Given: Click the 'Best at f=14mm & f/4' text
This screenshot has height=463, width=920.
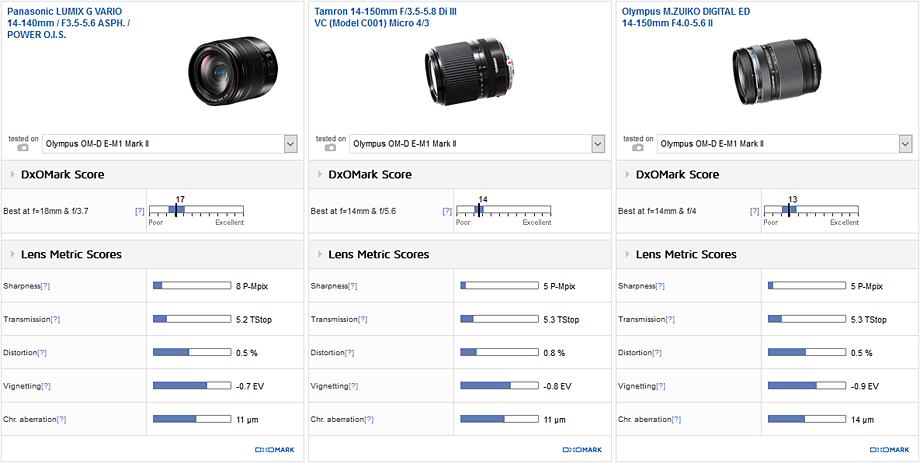Looking at the screenshot, I should coord(656,211).
